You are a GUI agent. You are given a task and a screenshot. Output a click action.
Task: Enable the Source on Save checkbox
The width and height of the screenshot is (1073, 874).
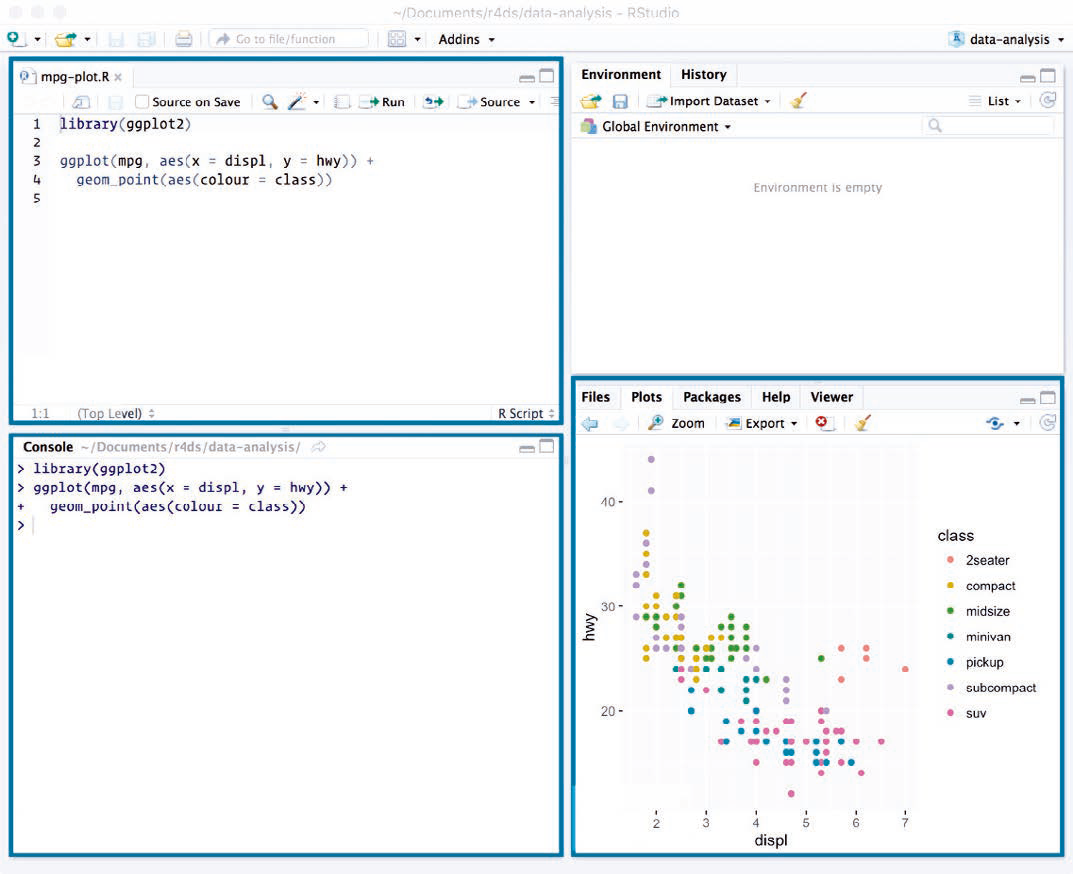(x=142, y=102)
